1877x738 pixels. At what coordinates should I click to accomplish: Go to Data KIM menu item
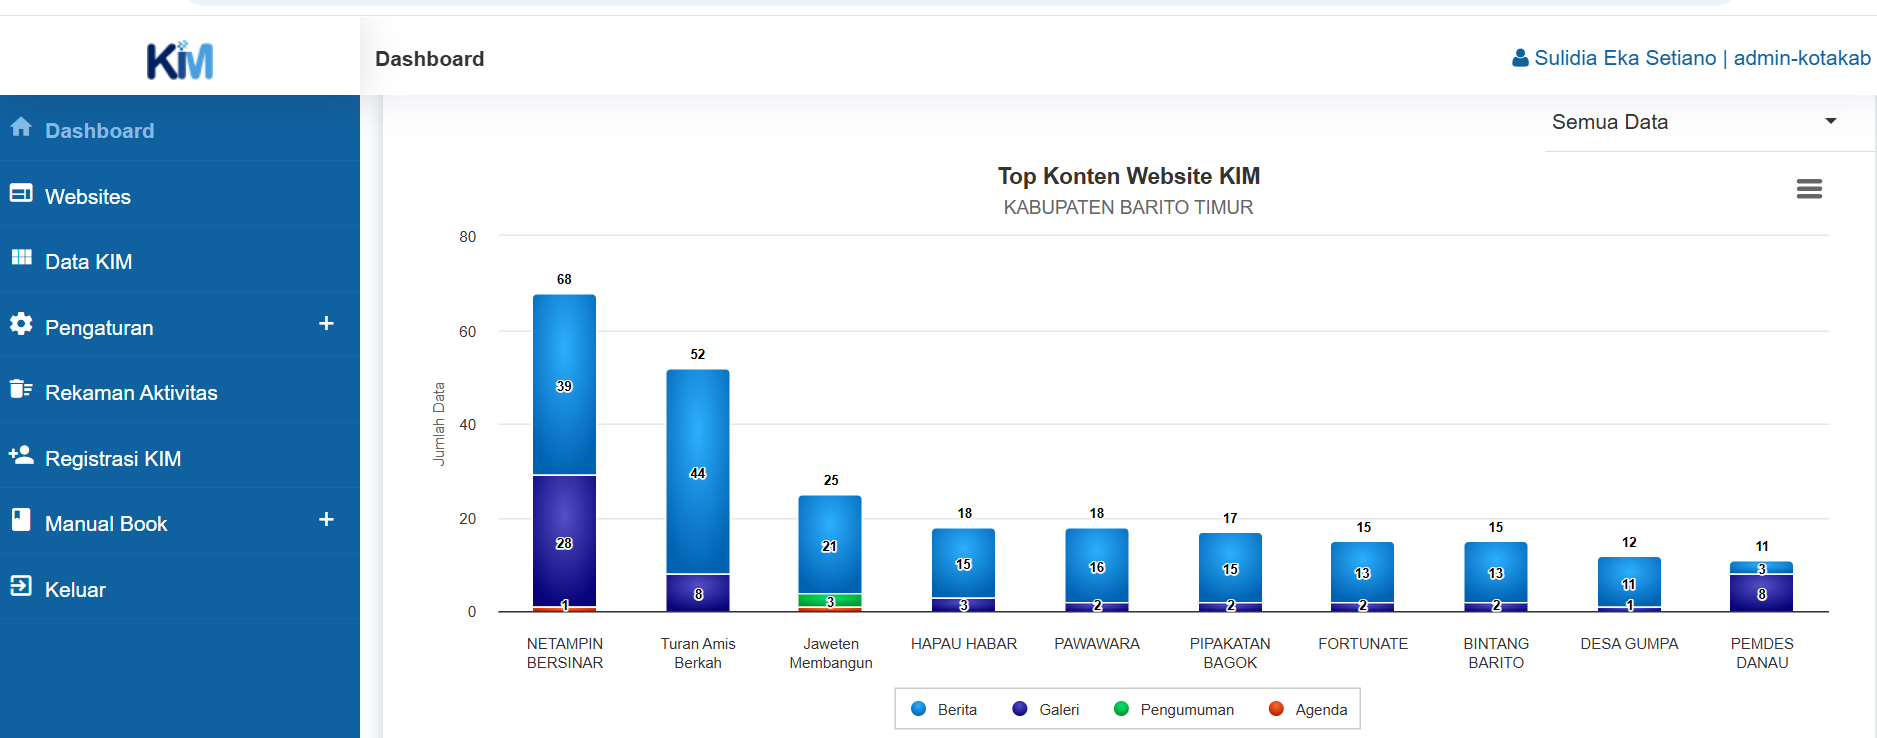[88, 262]
